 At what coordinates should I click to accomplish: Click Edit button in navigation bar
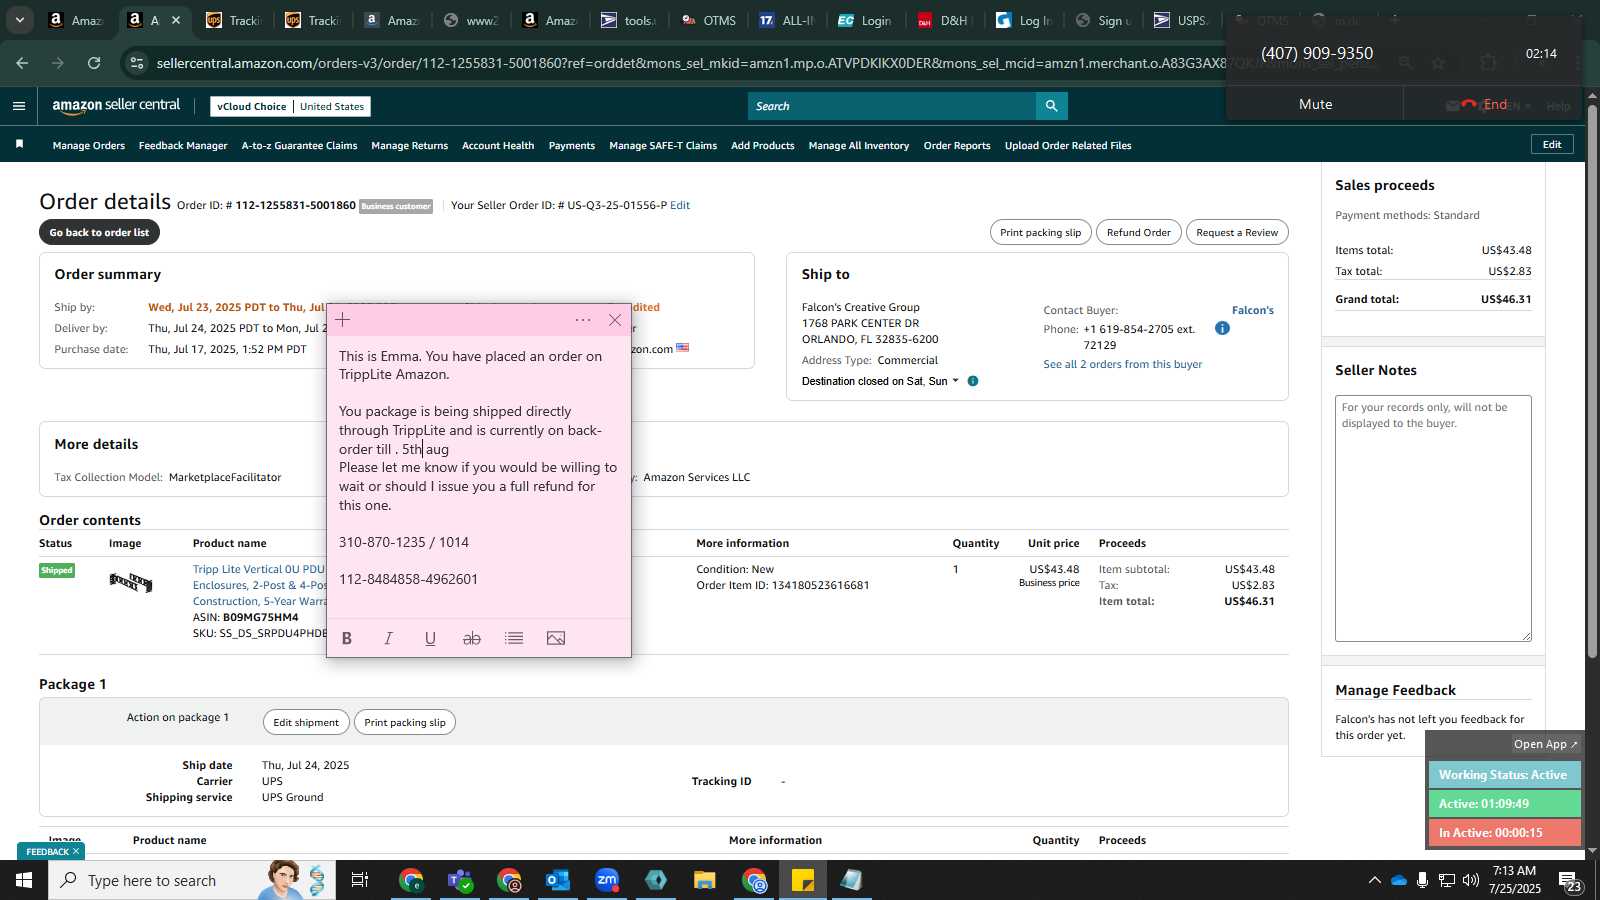[1552, 145]
